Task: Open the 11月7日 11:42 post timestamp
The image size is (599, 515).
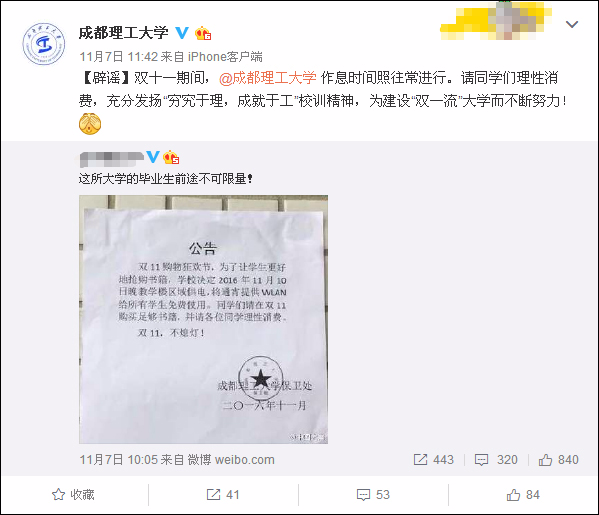Action: coord(118,57)
